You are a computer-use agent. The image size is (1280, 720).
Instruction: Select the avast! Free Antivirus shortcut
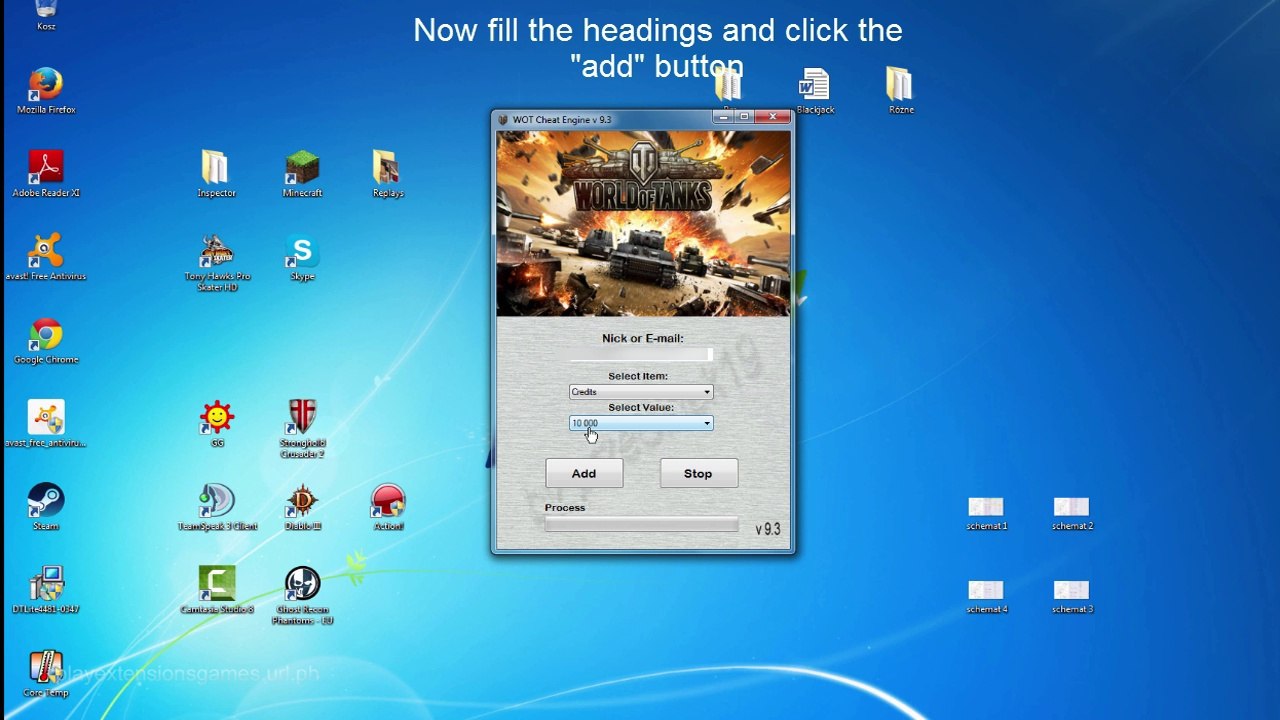click(x=46, y=256)
